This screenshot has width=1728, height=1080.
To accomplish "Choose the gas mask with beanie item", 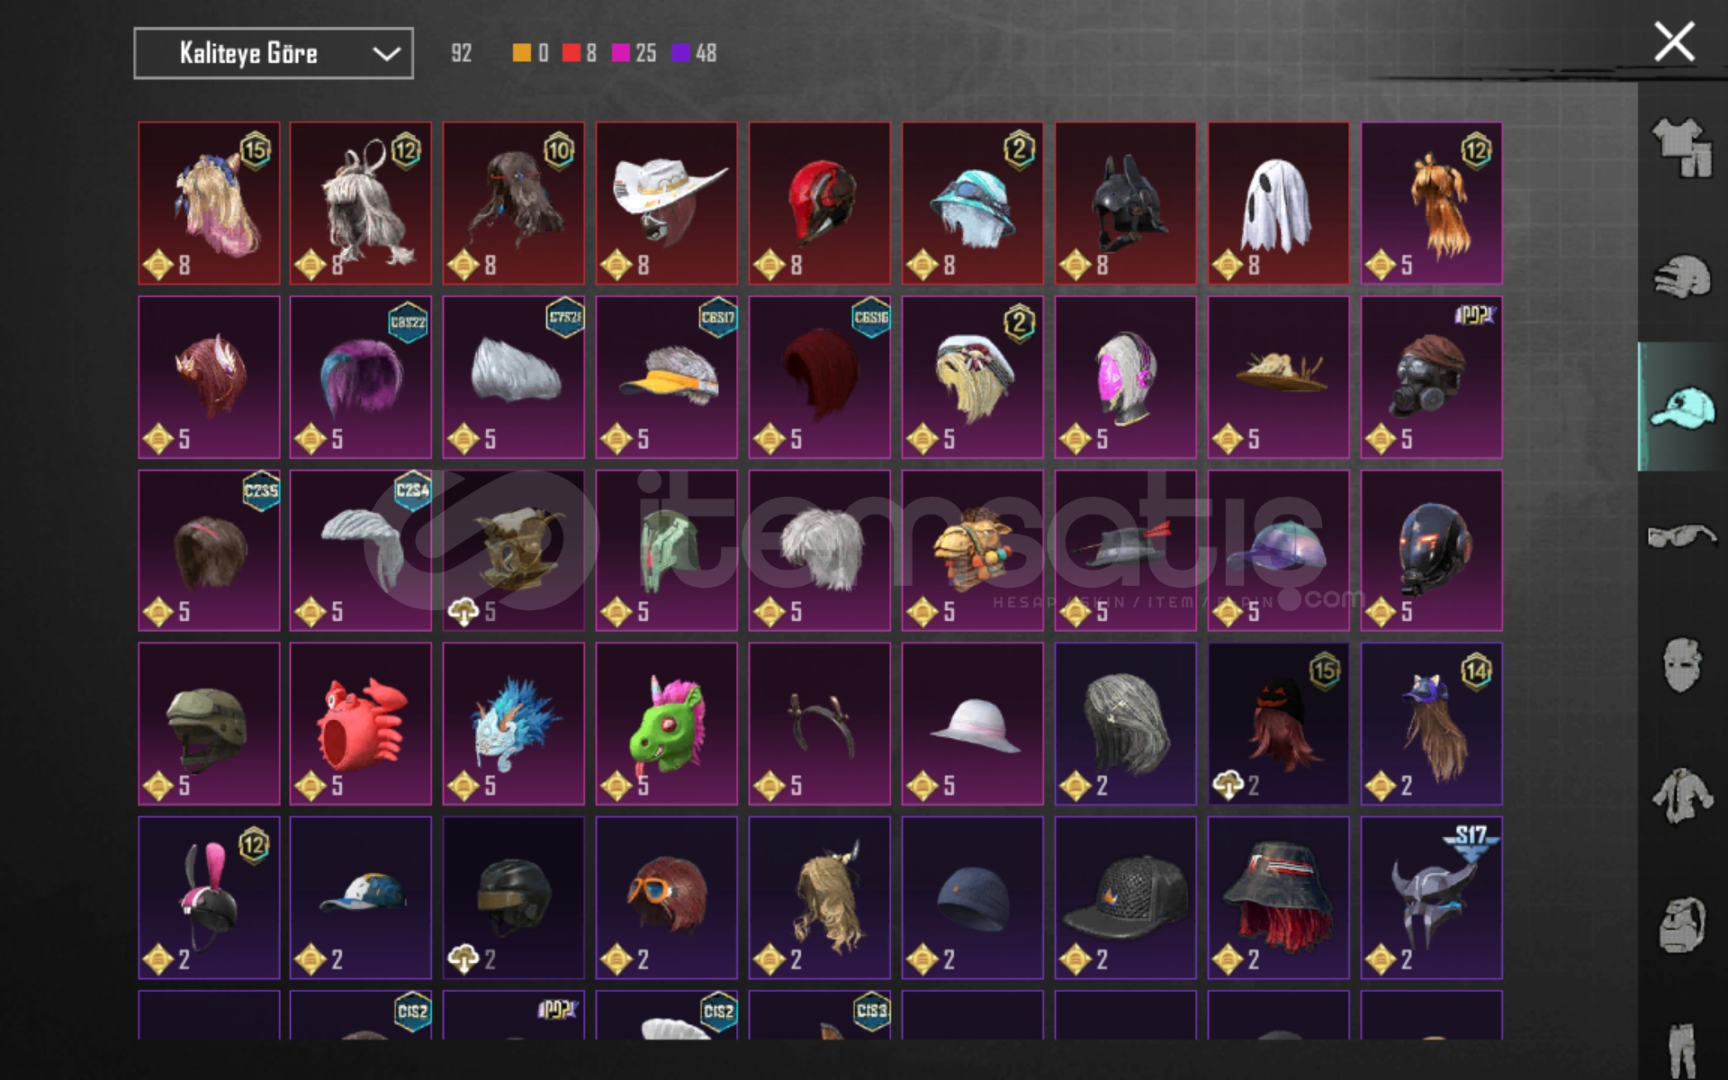I will (1431, 377).
